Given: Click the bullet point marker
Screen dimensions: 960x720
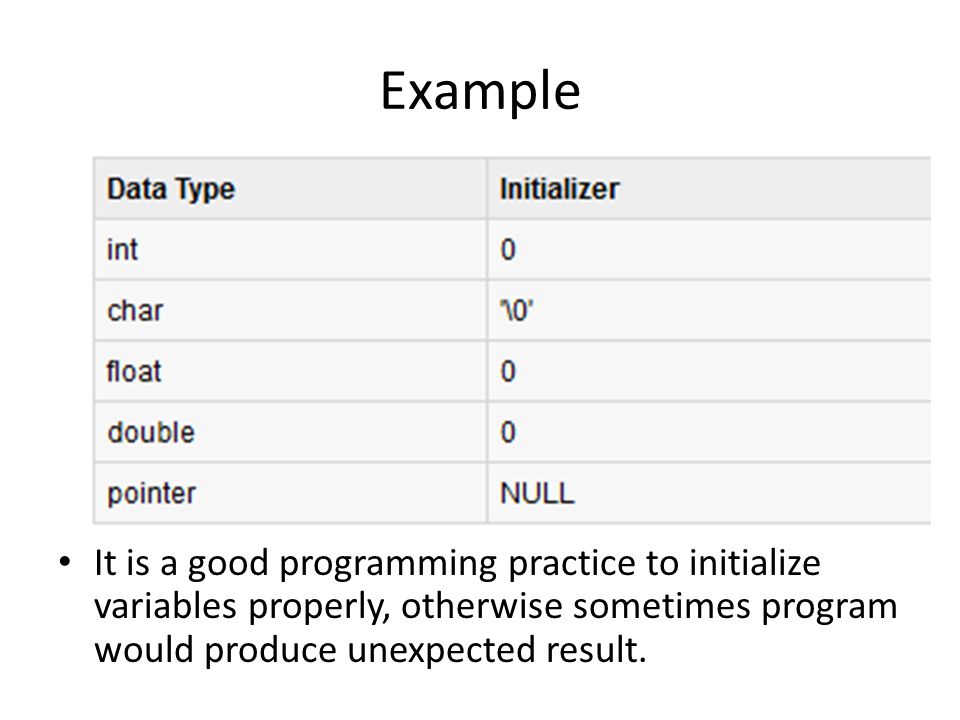Looking at the screenshot, I should [65, 562].
